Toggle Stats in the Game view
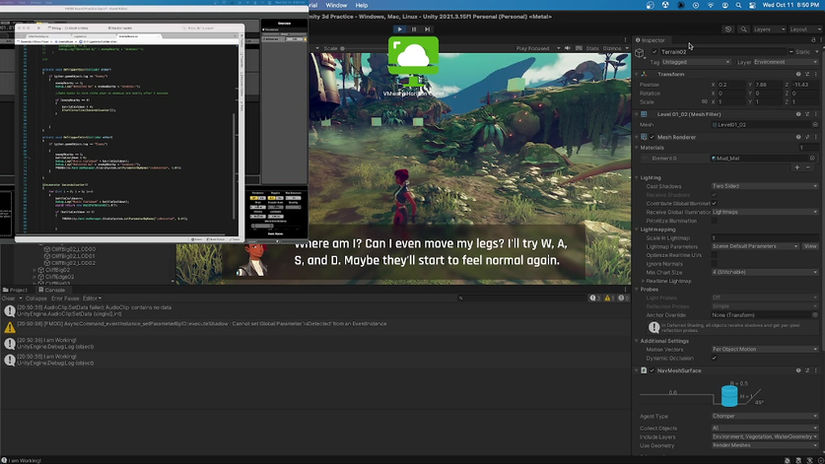This screenshot has width=825, height=464. (x=592, y=48)
